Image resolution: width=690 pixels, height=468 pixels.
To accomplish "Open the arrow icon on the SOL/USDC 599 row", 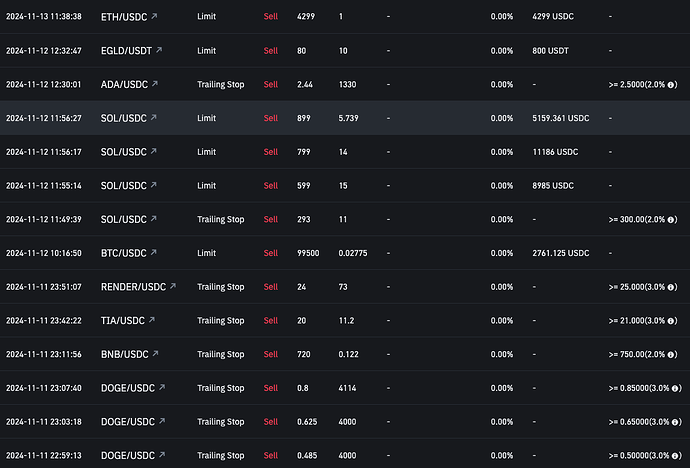I will coord(153,185).
